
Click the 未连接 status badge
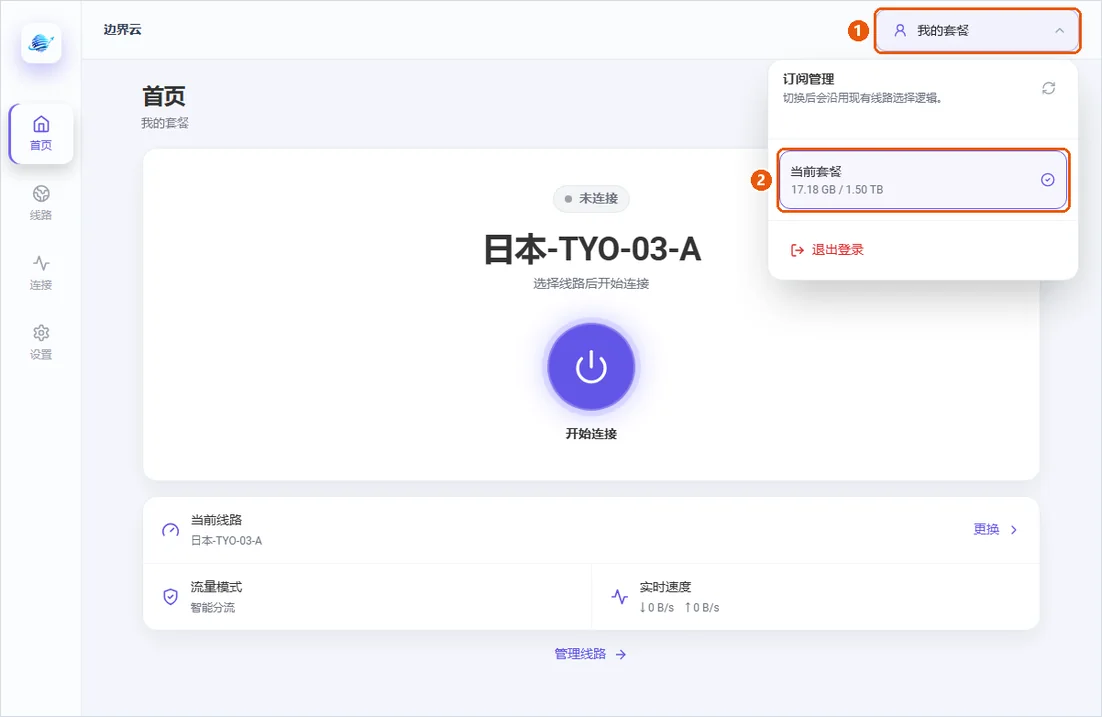coord(591,199)
